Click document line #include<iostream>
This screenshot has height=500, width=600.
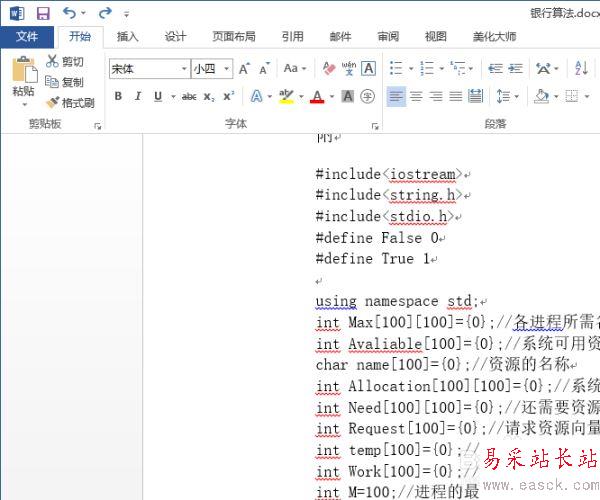coord(389,174)
